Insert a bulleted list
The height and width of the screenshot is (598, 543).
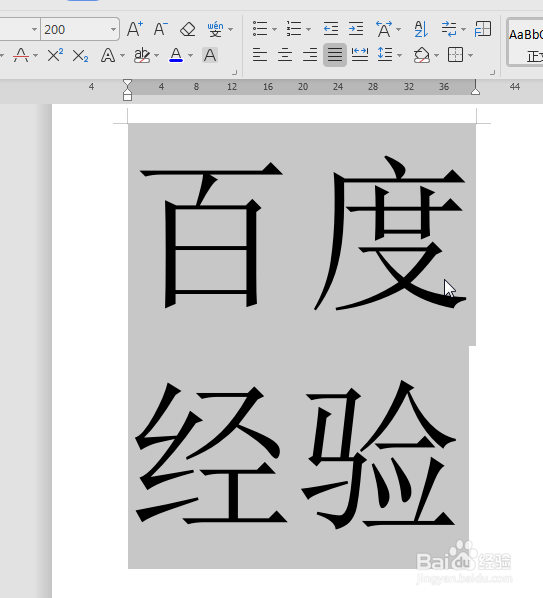(x=260, y=29)
